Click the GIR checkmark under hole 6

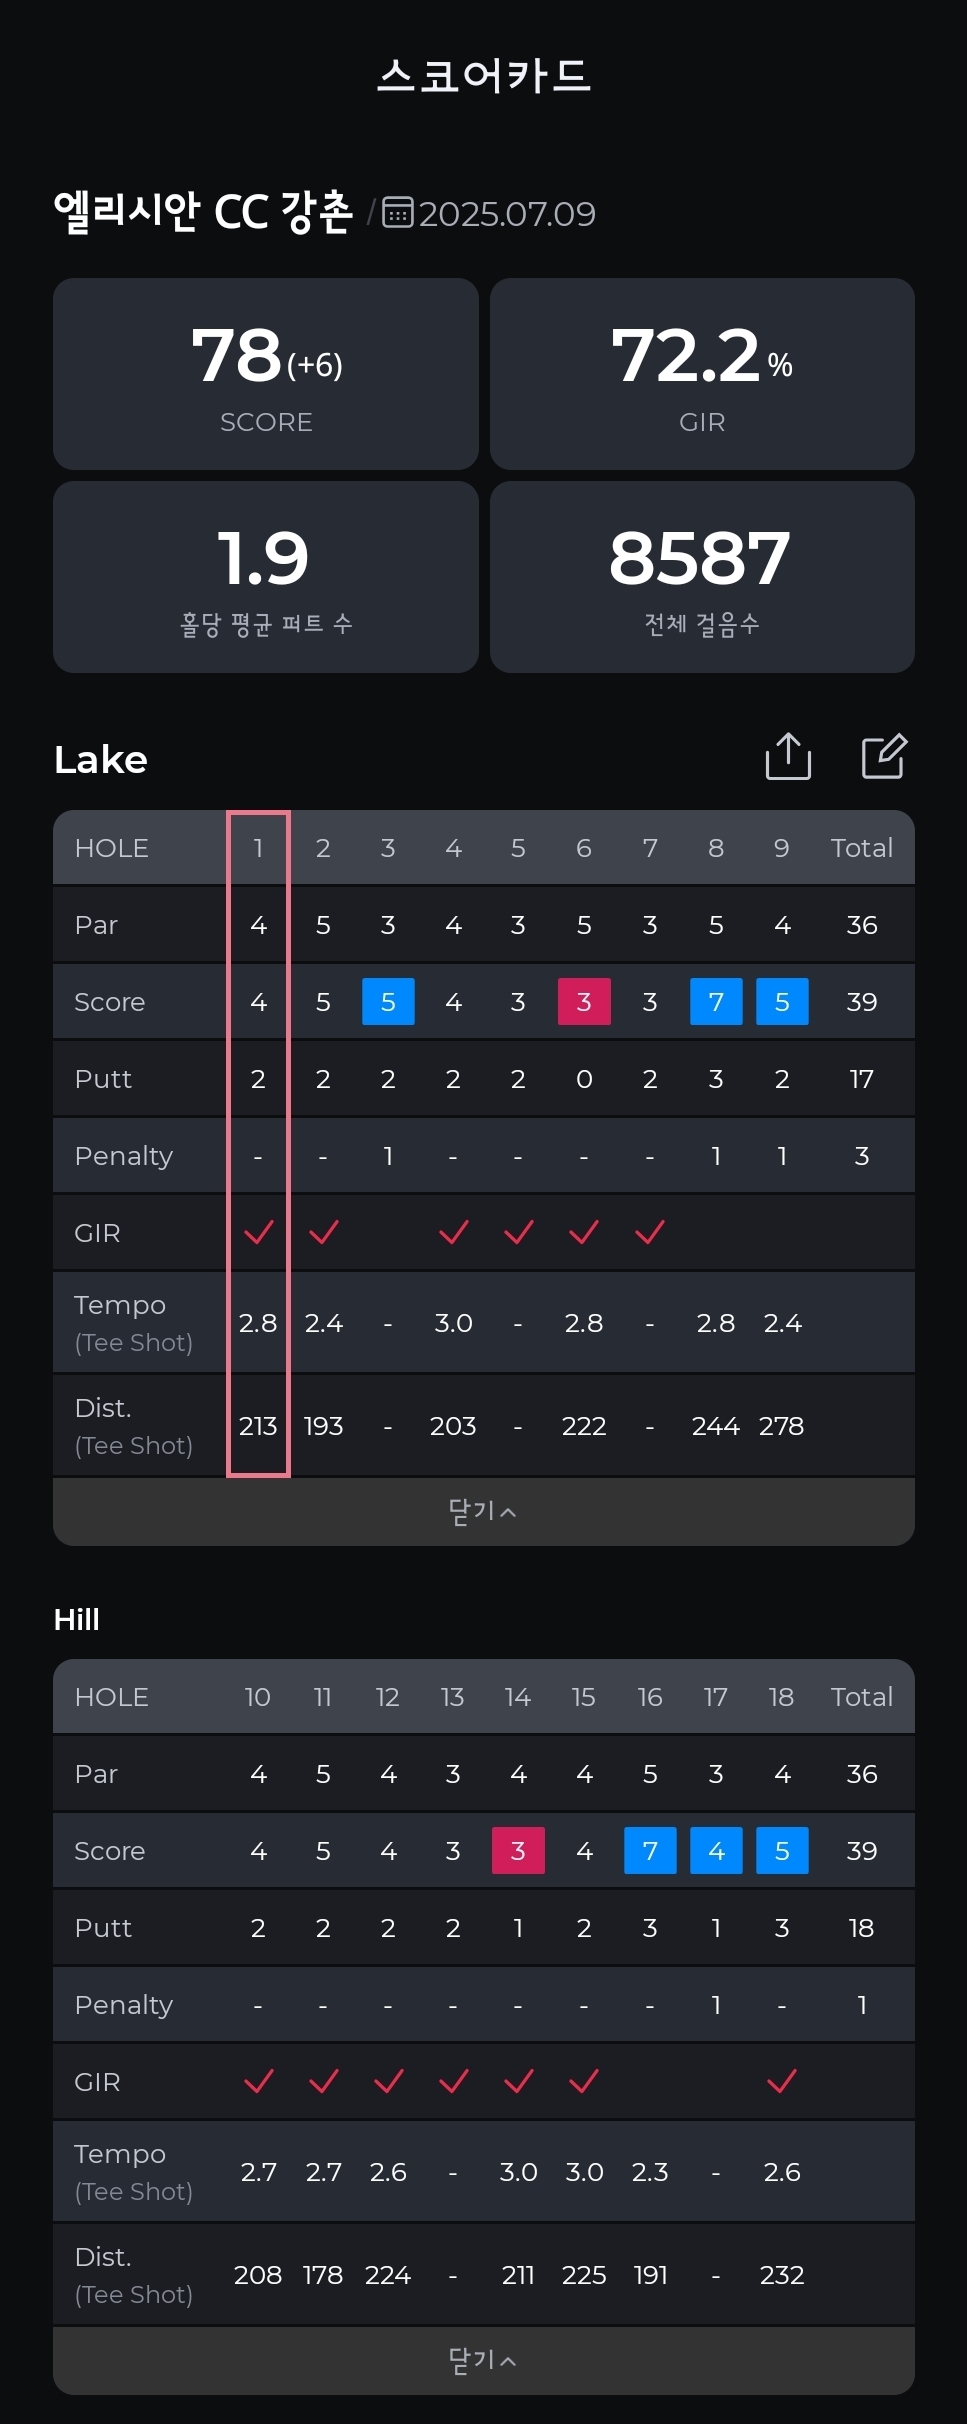coord(584,1232)
